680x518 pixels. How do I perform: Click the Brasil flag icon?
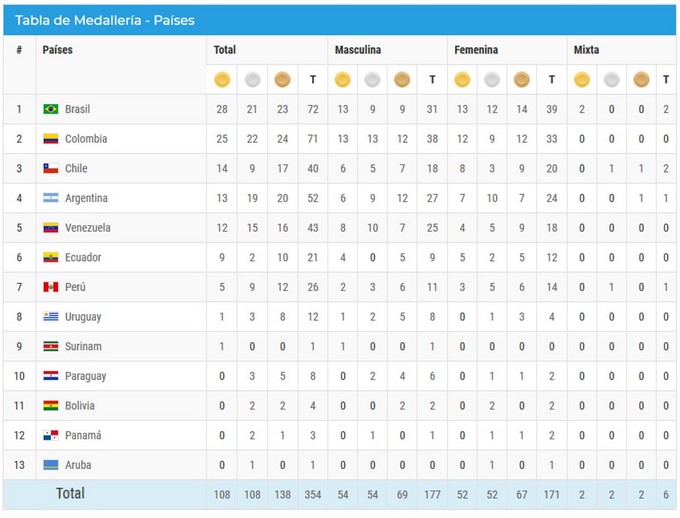(51, 109)
